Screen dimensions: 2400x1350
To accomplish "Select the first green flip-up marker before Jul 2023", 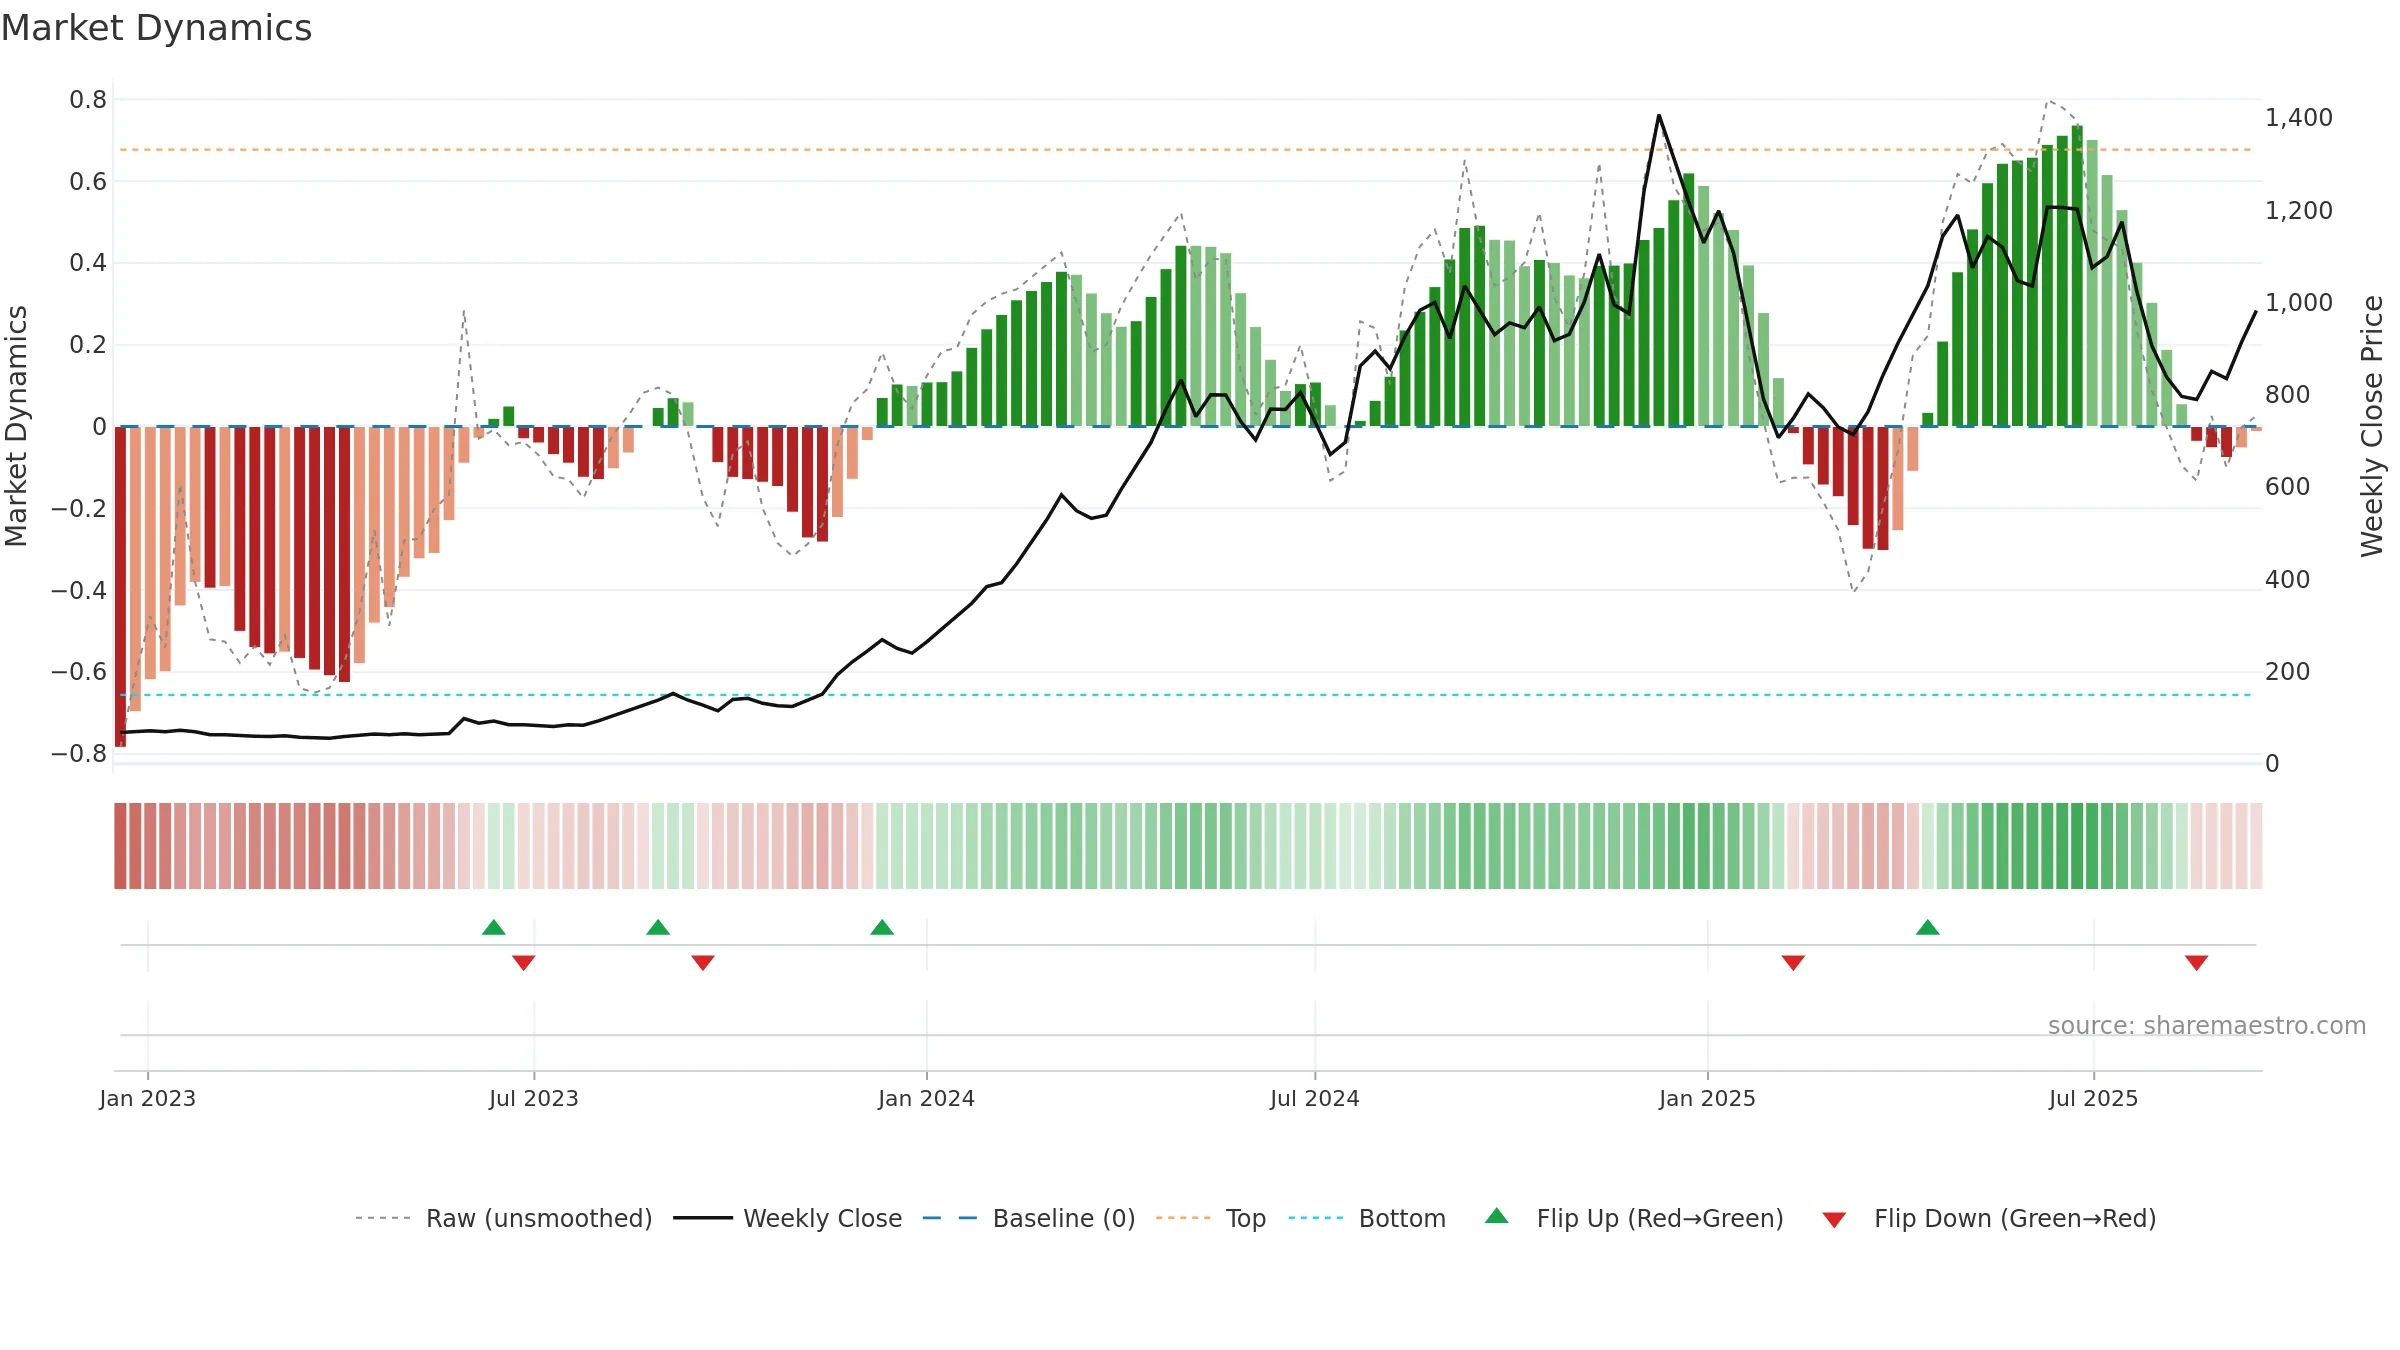I will pyautogui.click(x=494, y=927).
